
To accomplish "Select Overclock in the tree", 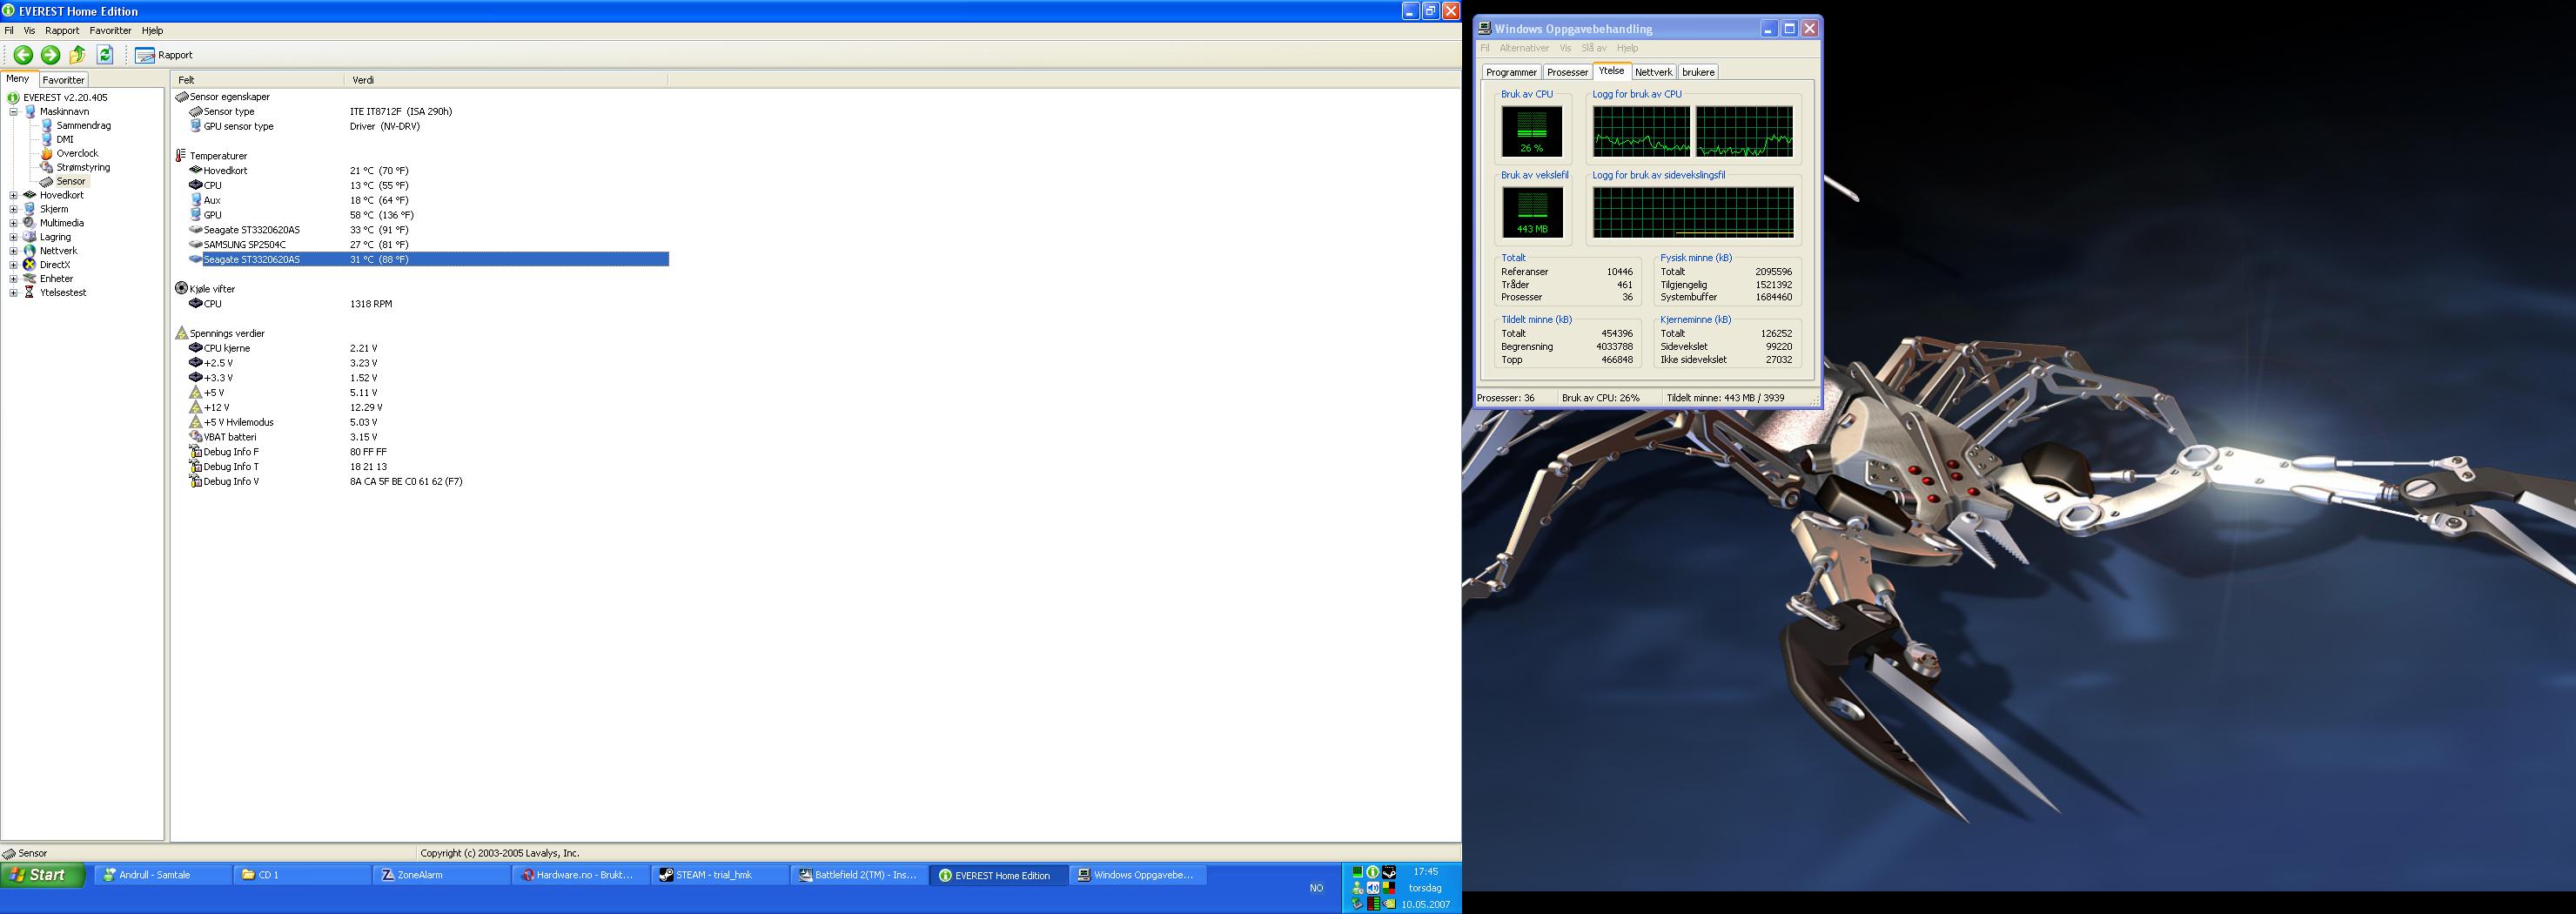I will (x=77, y=154).
